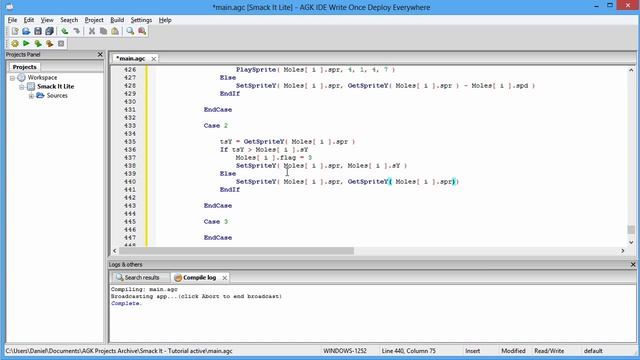
Task: Open the Build menu
Action: click(117, 20)
